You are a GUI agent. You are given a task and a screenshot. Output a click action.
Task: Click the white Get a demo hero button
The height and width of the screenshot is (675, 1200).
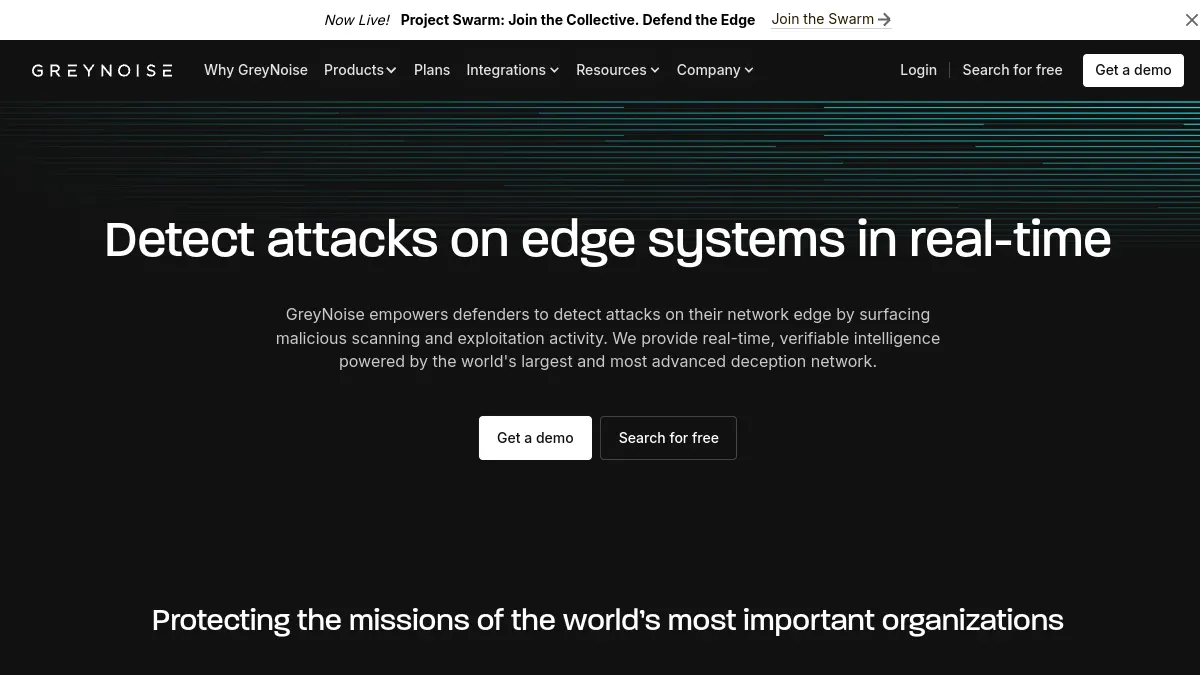[x=535, y=438]
